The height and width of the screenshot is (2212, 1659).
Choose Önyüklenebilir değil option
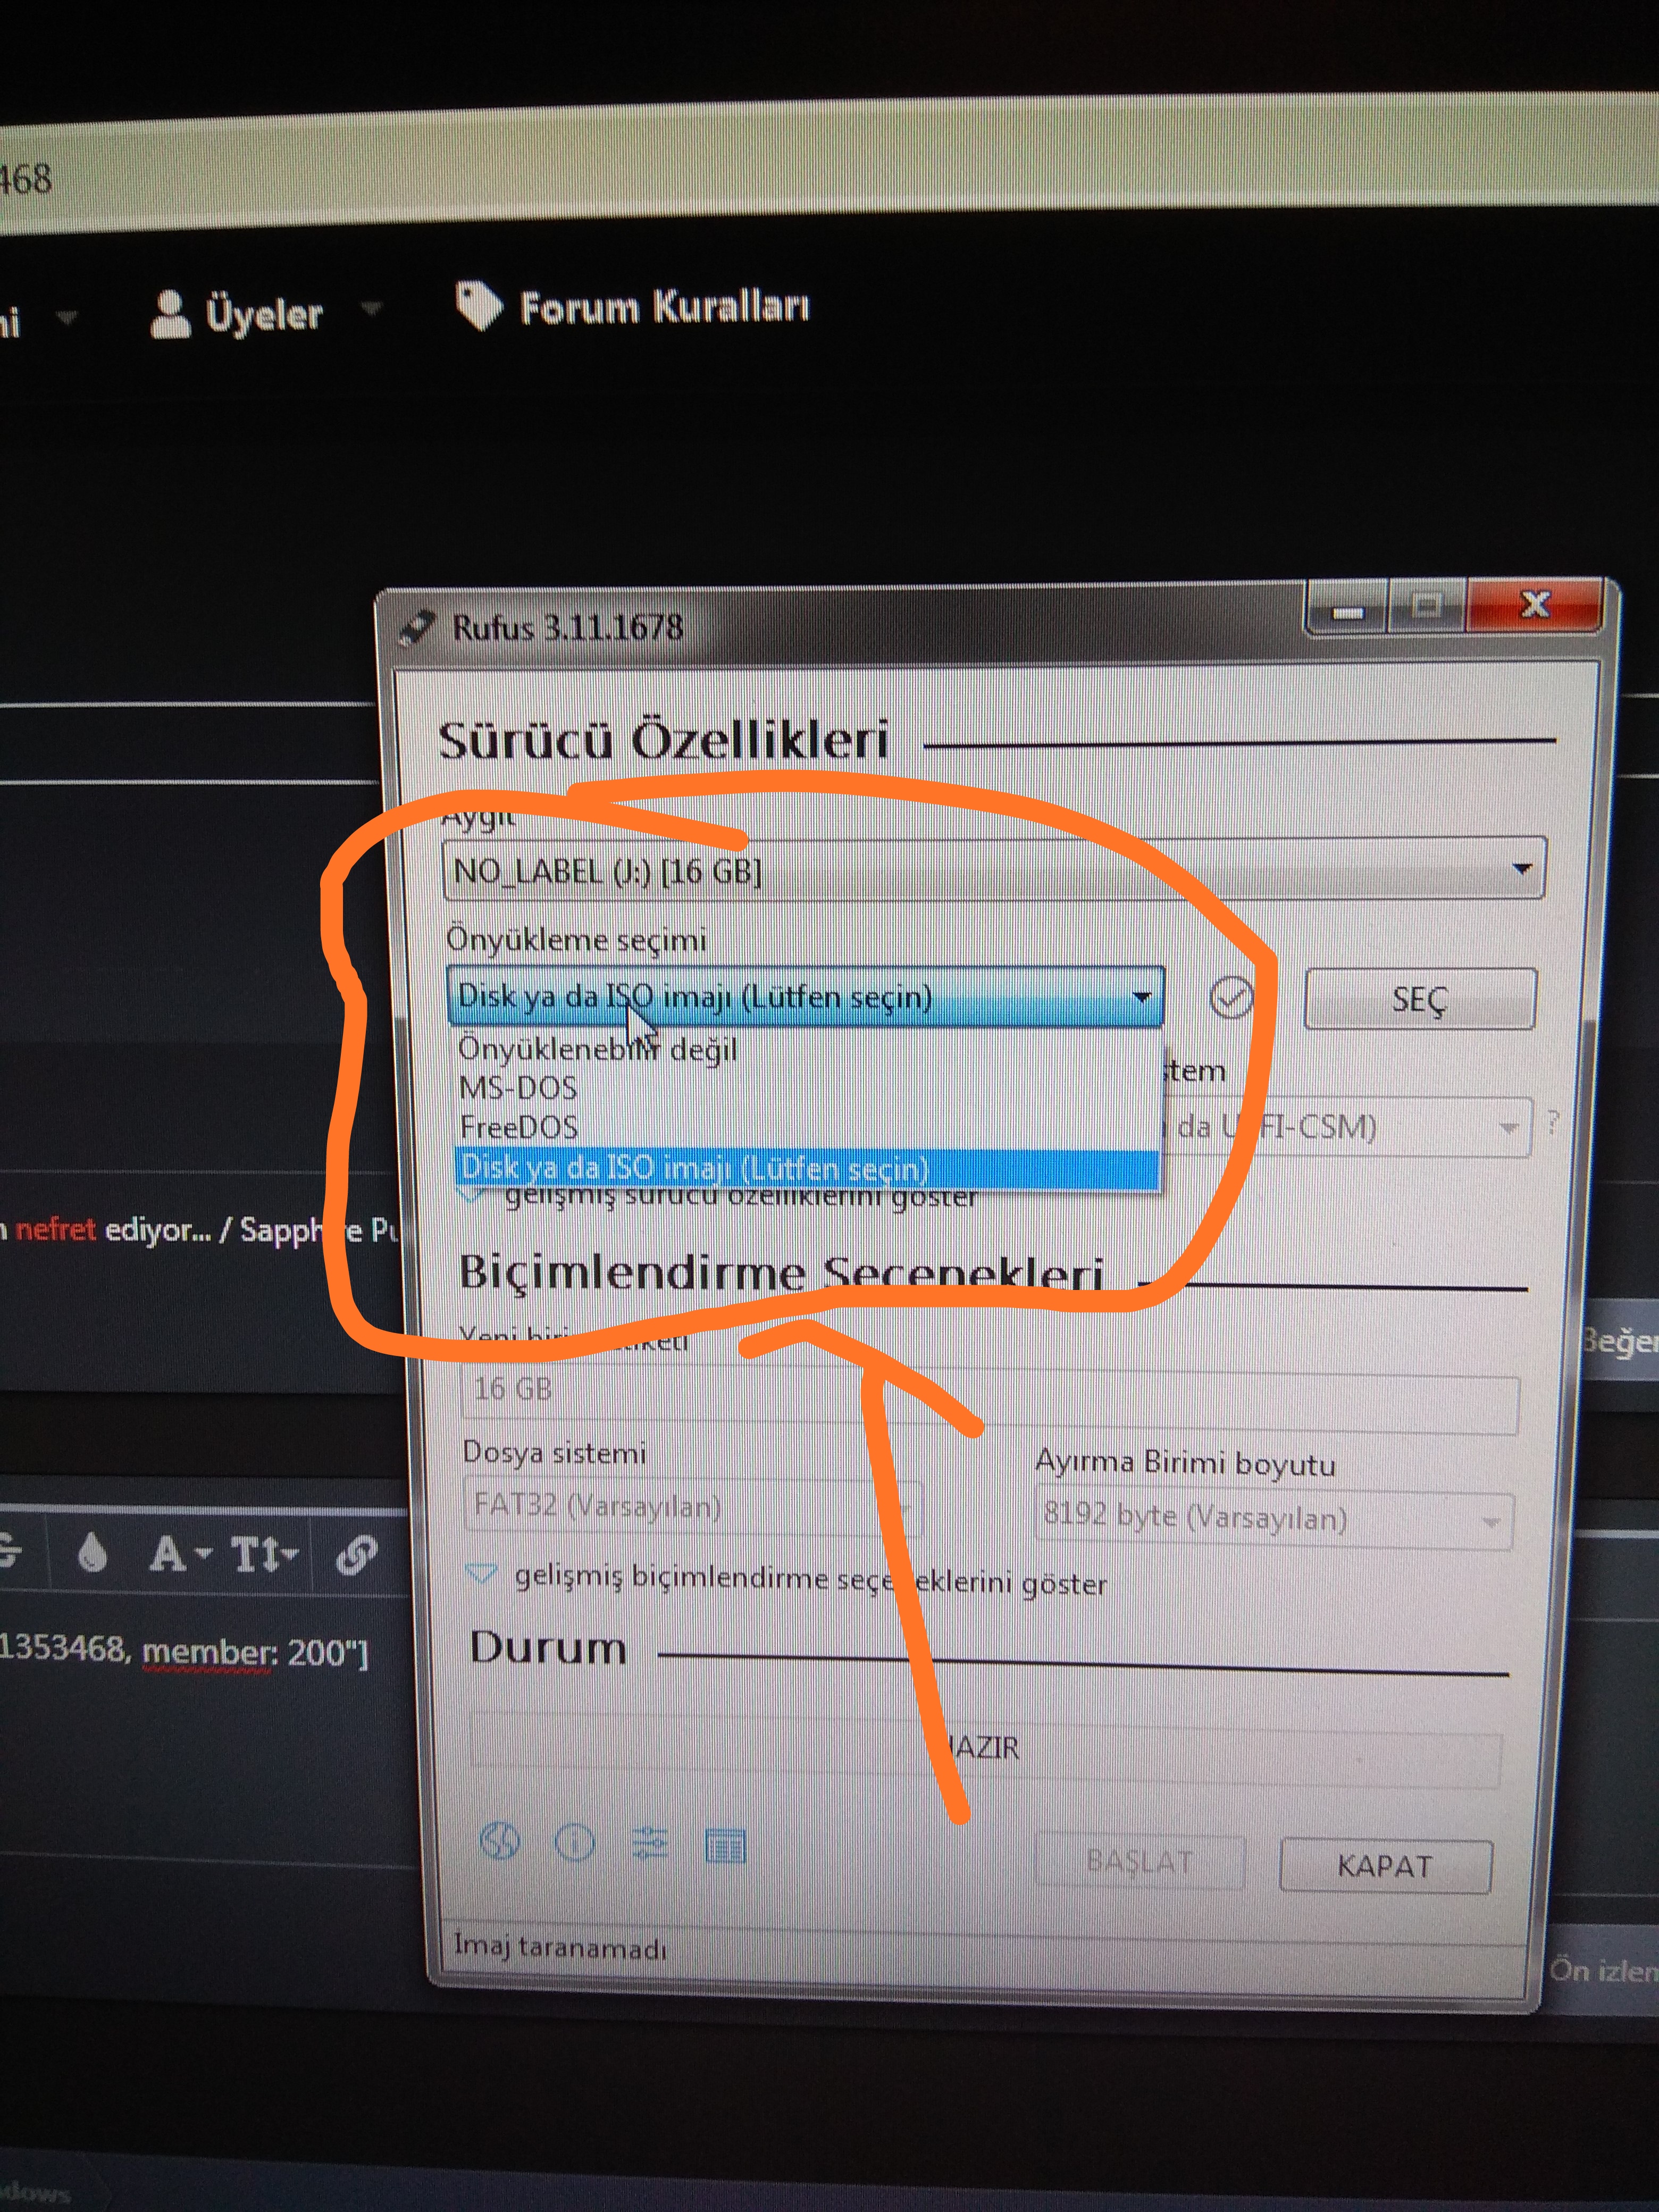597,1050
